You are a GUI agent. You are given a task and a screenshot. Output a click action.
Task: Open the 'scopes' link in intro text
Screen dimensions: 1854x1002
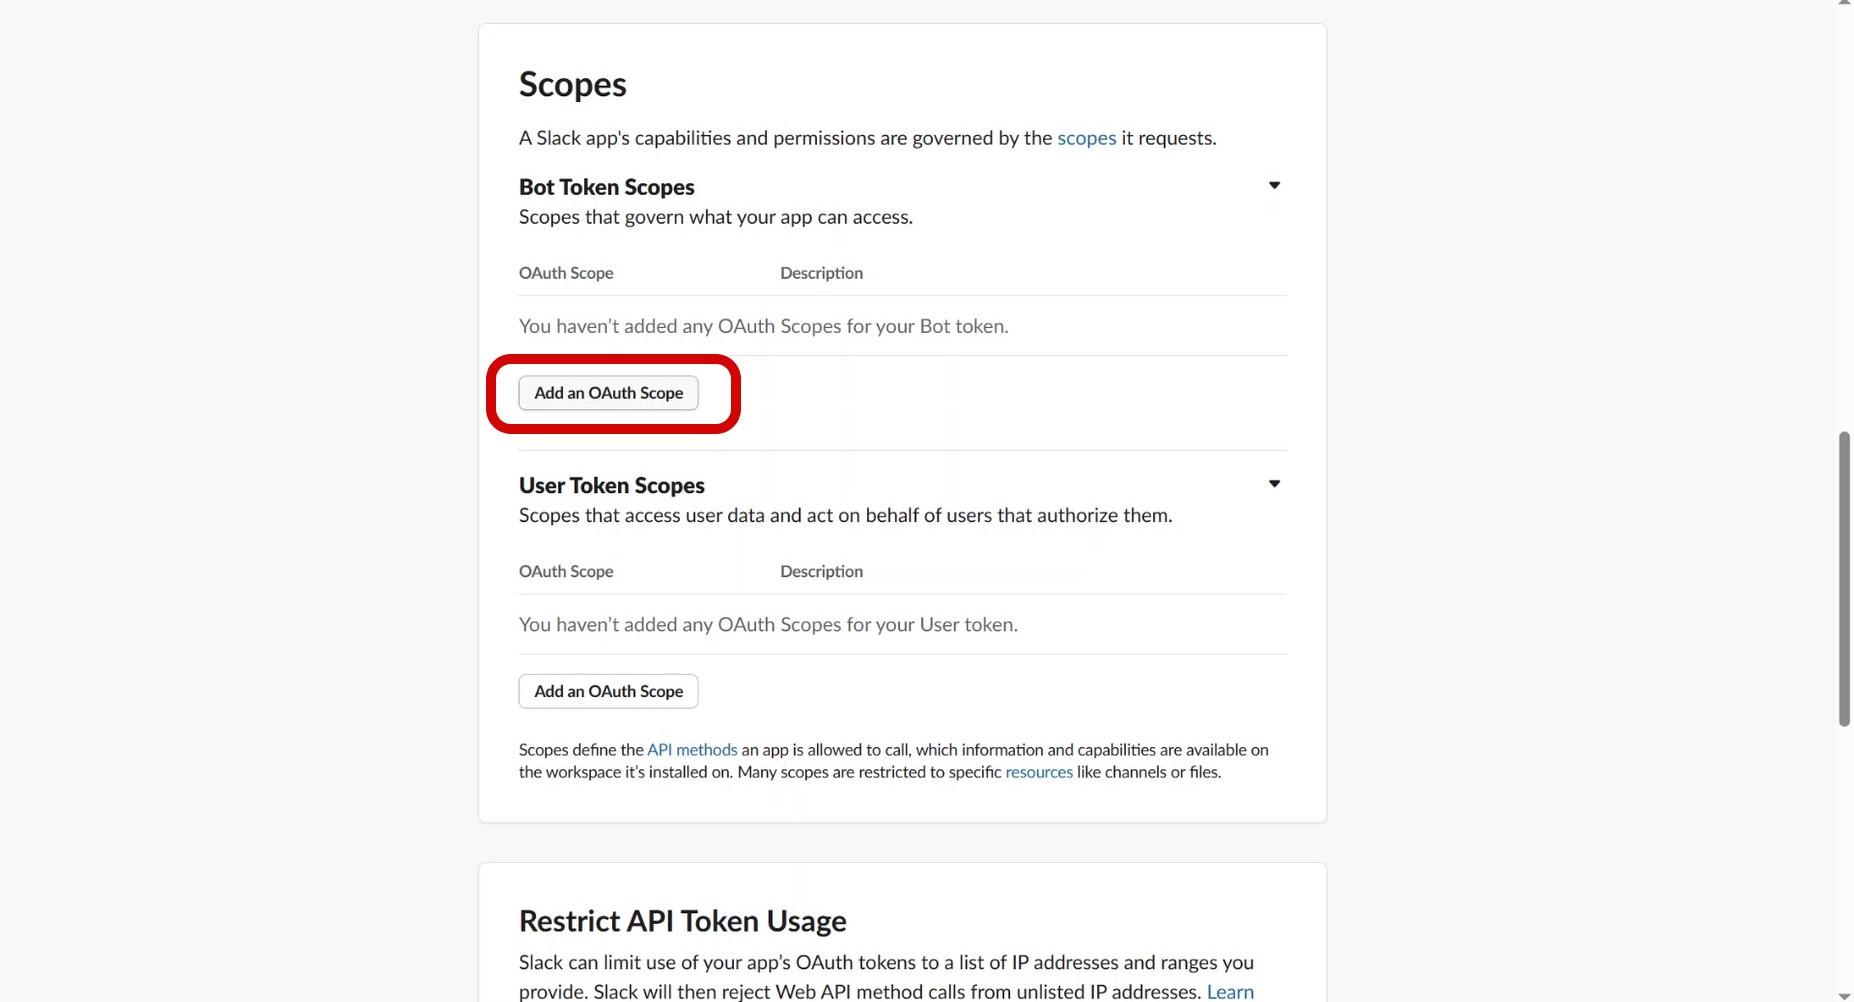pos(1086,138)
